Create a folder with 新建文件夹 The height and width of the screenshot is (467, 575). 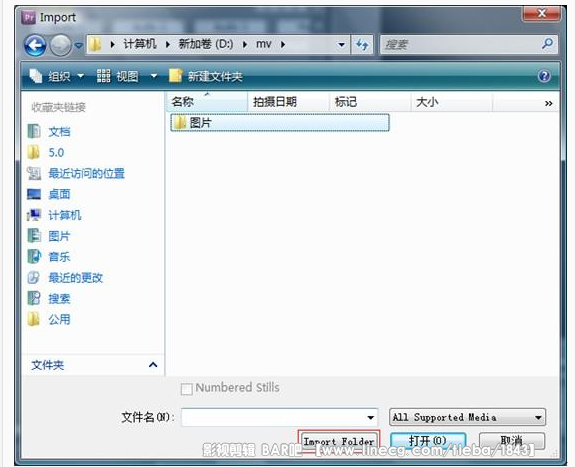[x=206, y=76]
